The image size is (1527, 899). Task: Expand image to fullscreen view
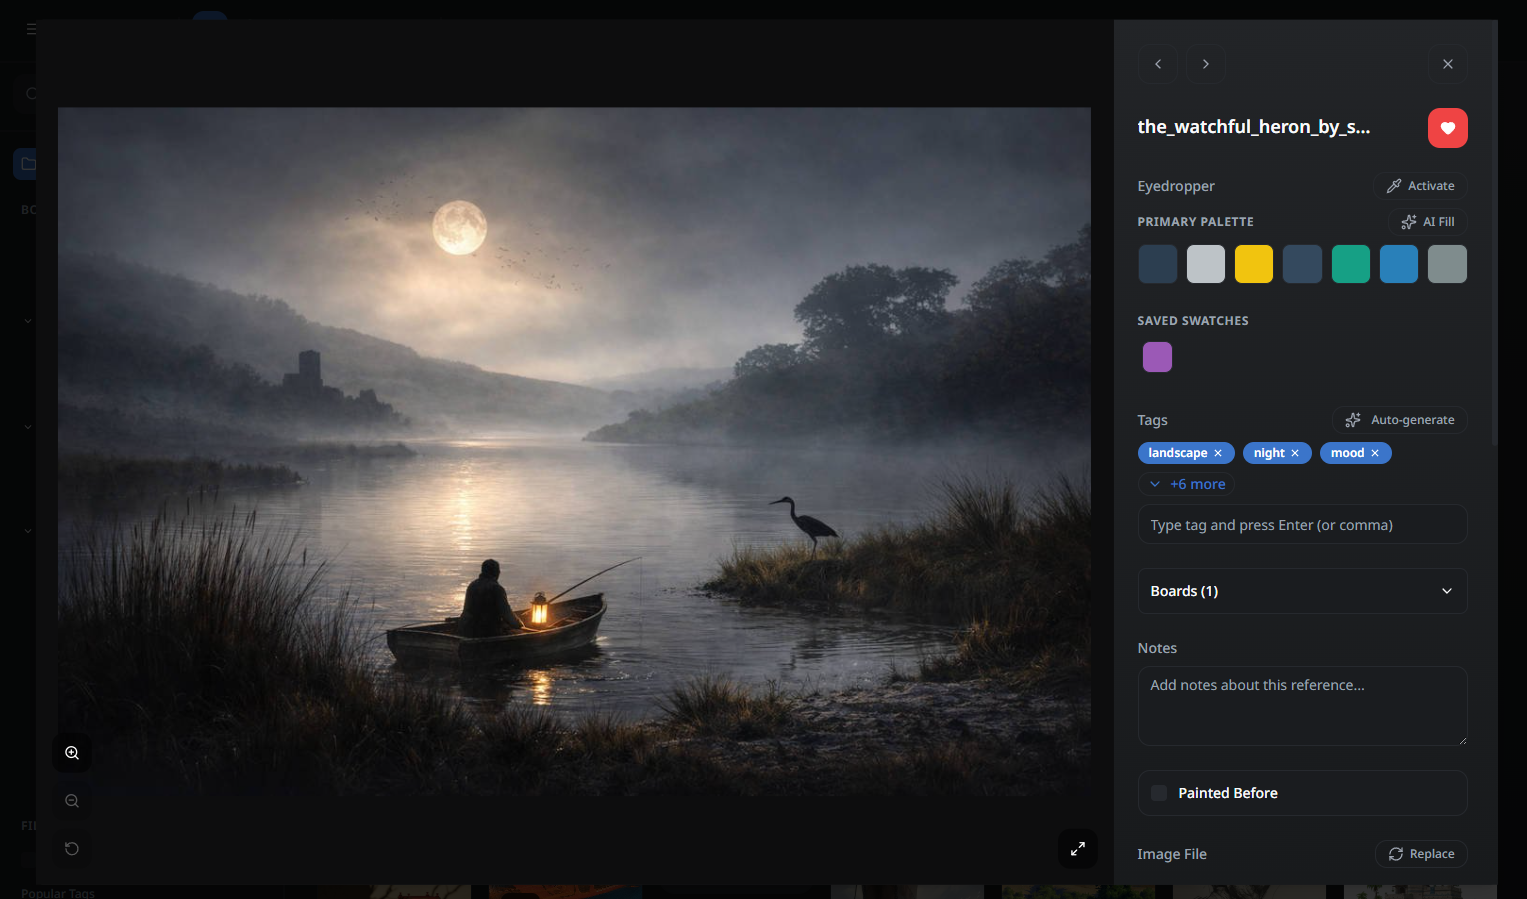click(1077, 849)
